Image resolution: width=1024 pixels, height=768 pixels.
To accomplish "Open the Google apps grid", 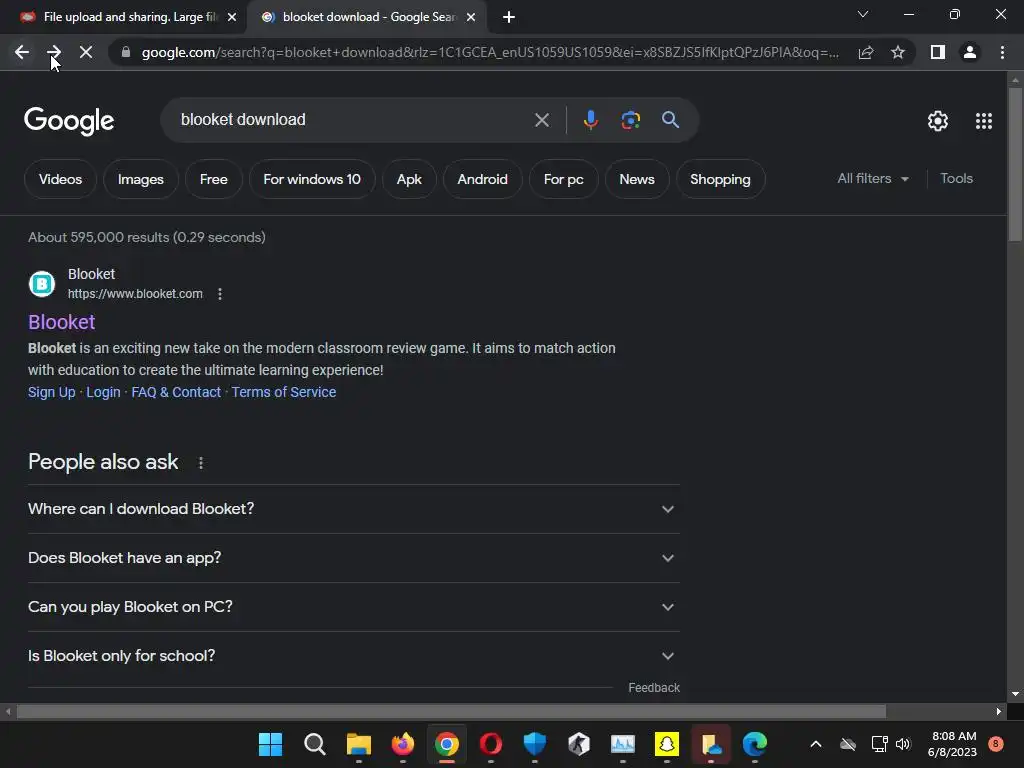I will (984, 121).
